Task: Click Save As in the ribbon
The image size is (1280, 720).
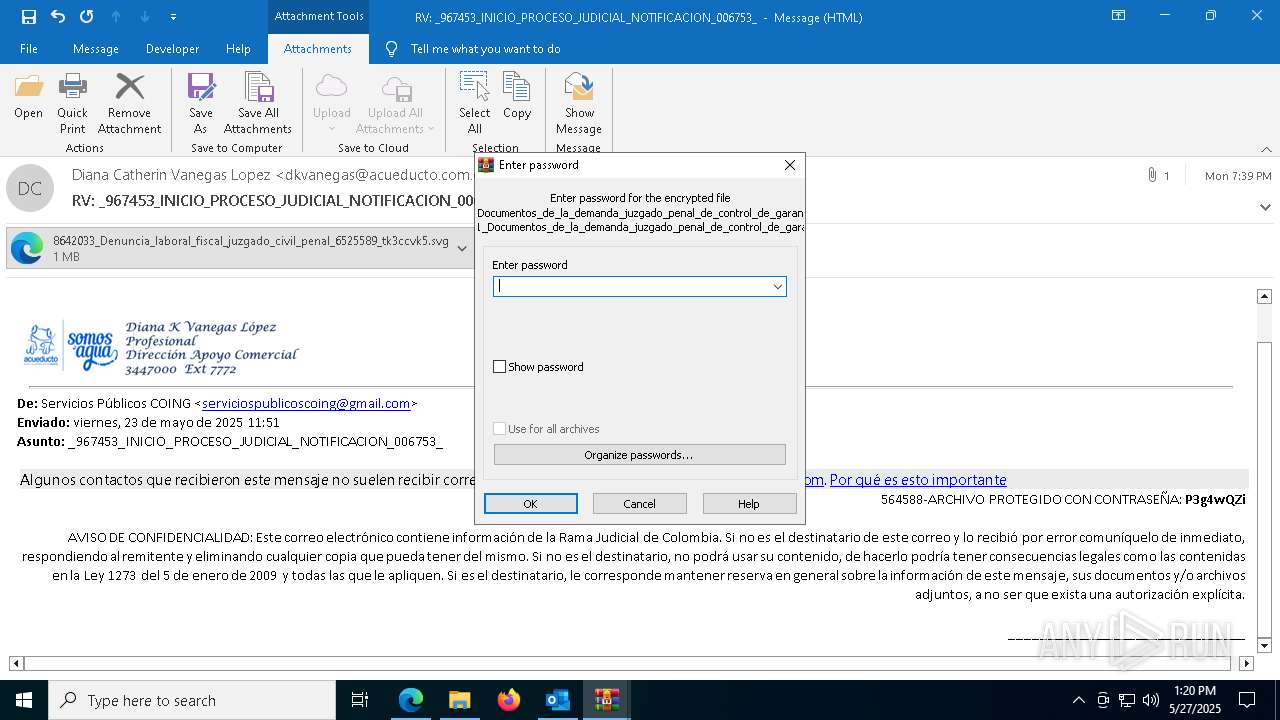Action: 200,103
